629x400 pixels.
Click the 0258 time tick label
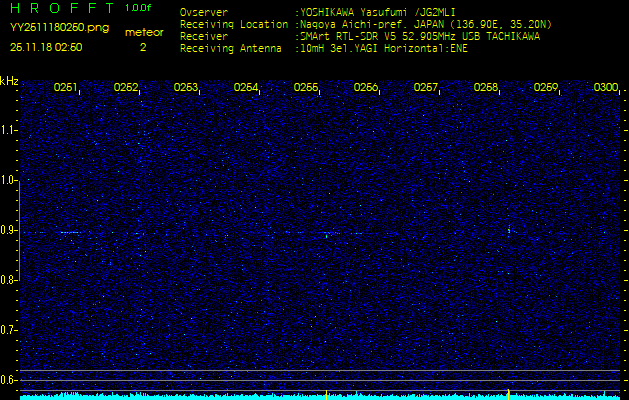coord(485,87)
